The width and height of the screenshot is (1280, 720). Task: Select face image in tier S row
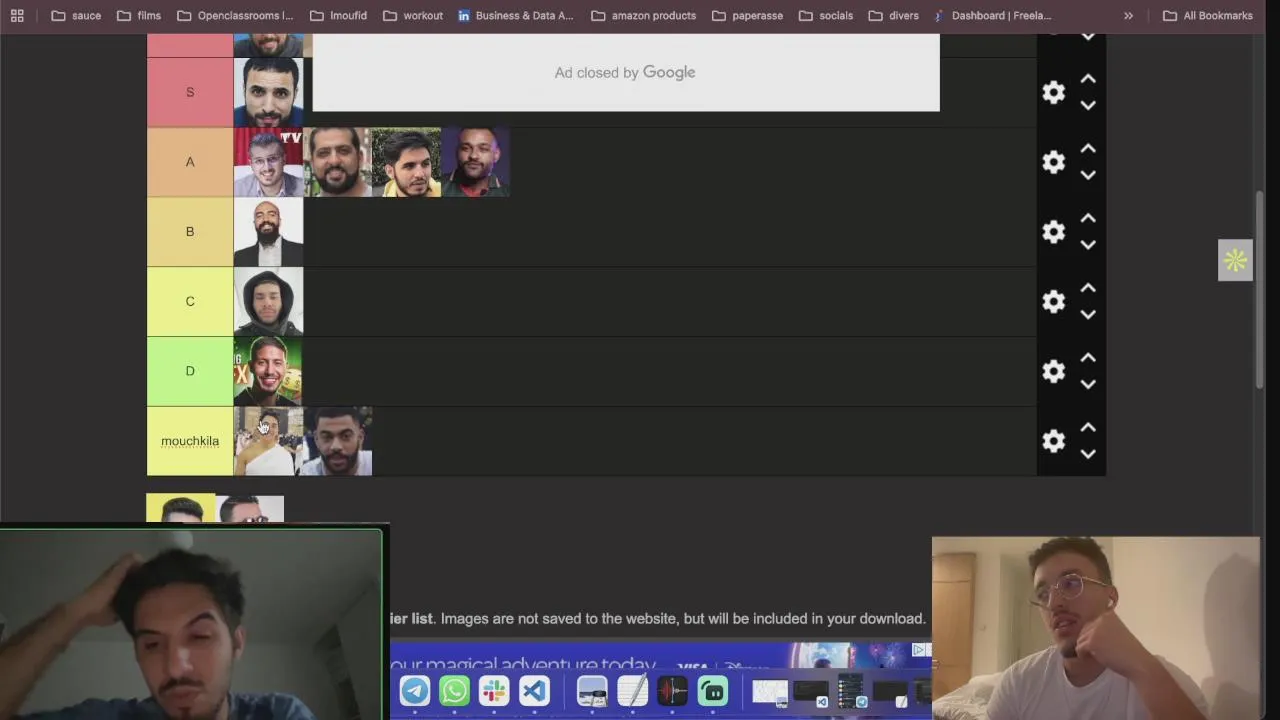pyautogui.click(x=268, y=92)
